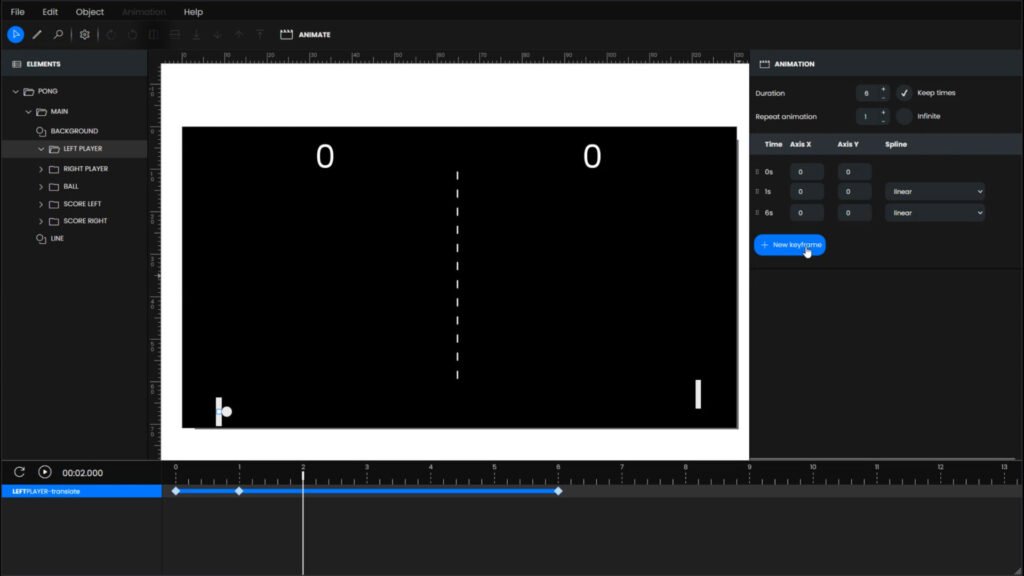
Task: Select the LINE shape element
Action: (x=57, y=239)
